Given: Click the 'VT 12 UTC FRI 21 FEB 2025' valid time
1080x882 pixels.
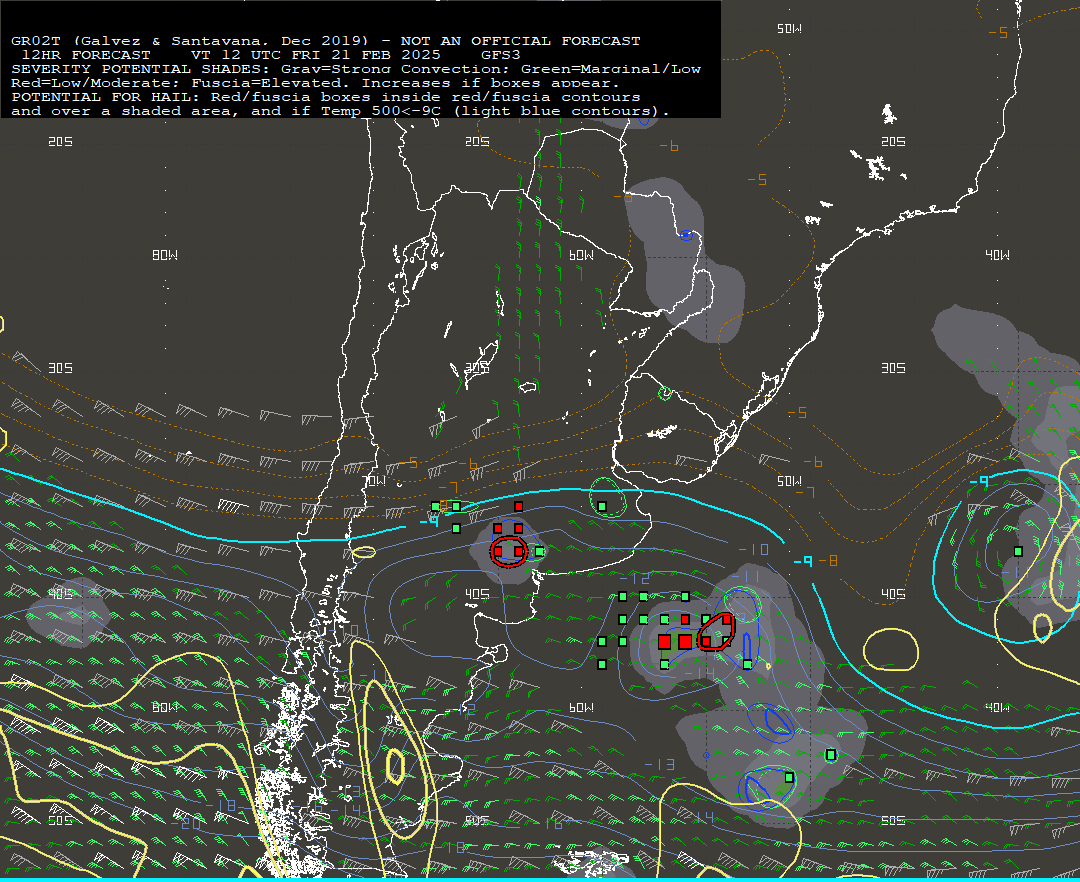Looking at the screenshot, I should (x=315, y=55).
